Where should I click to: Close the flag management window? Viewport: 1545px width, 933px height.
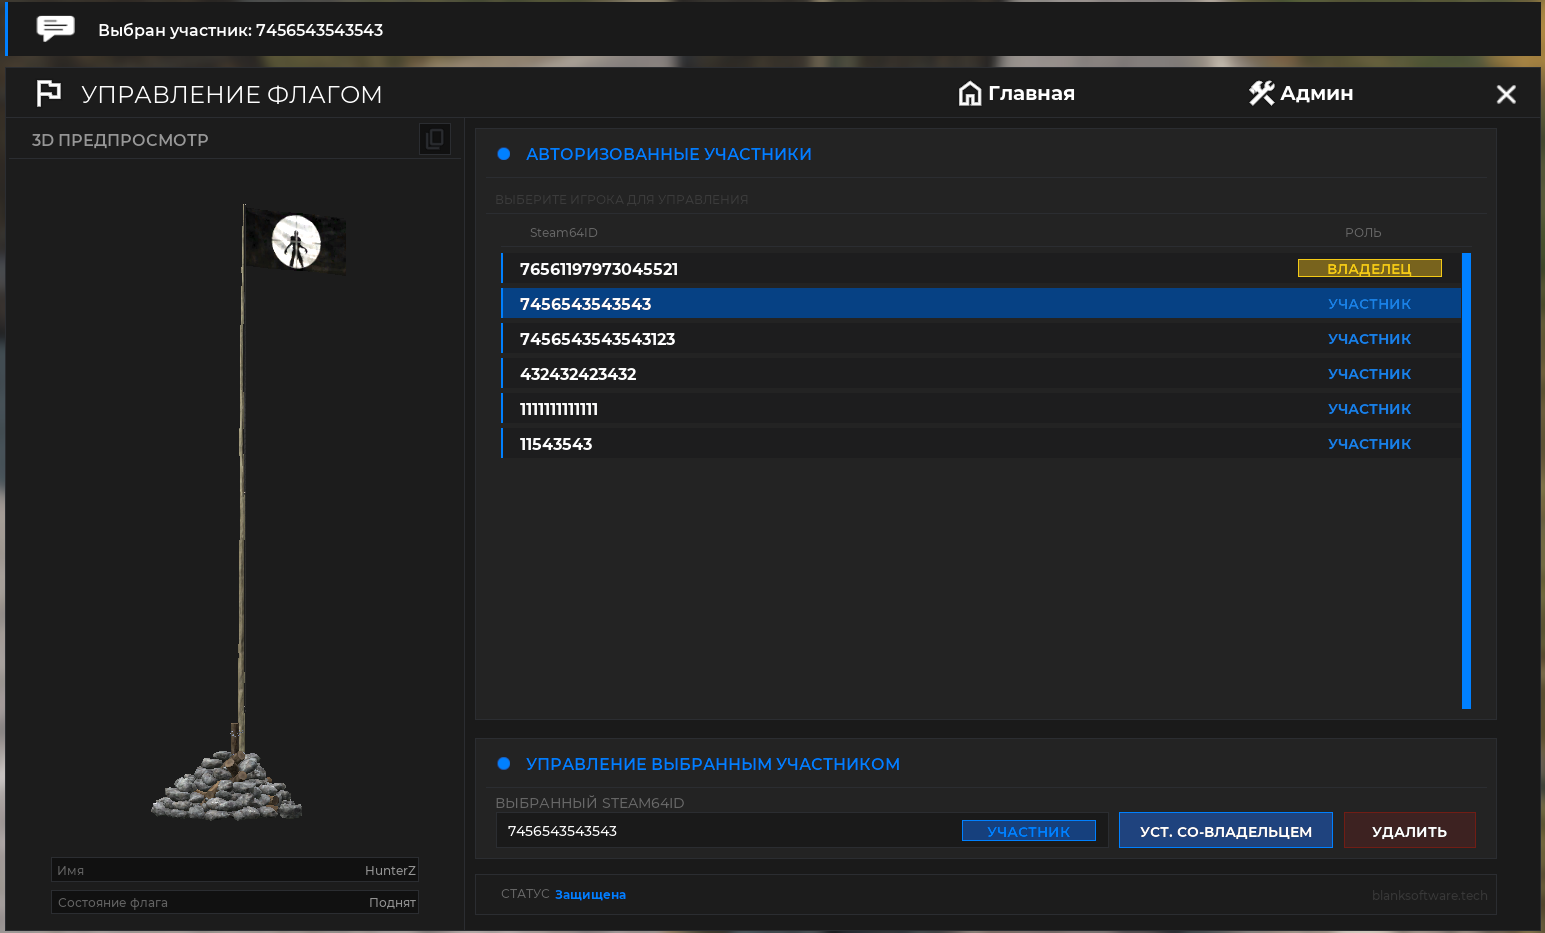coord(1506,94)
